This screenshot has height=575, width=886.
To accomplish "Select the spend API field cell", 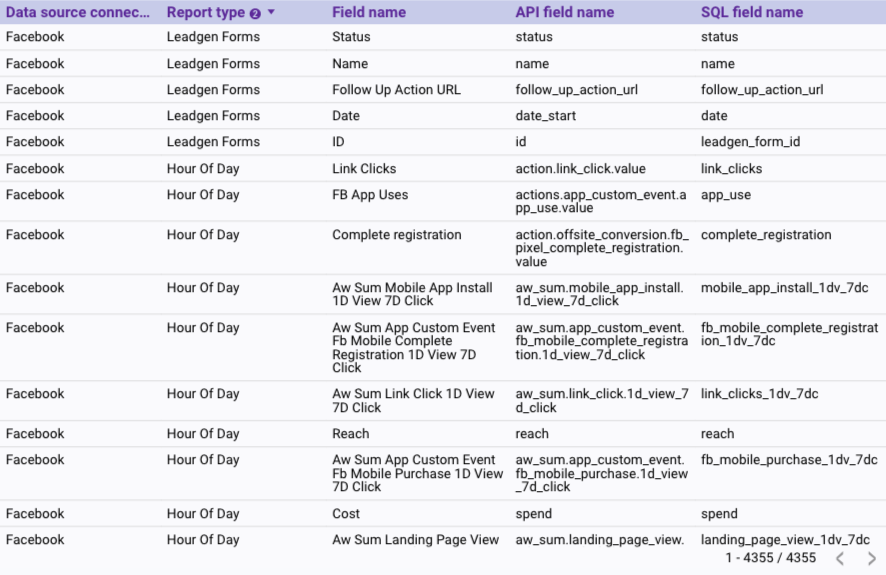I will (533, 514).
